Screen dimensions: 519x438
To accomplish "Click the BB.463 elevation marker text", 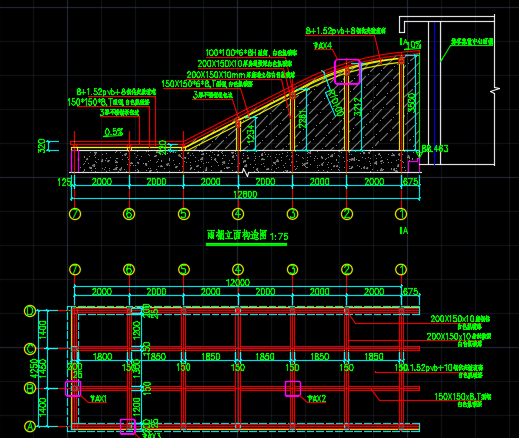I will click(435, 149).
